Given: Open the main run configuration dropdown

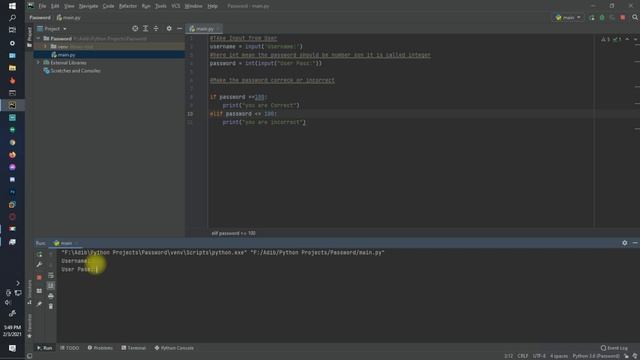Looking at the screenshot, I should point(568,18).
